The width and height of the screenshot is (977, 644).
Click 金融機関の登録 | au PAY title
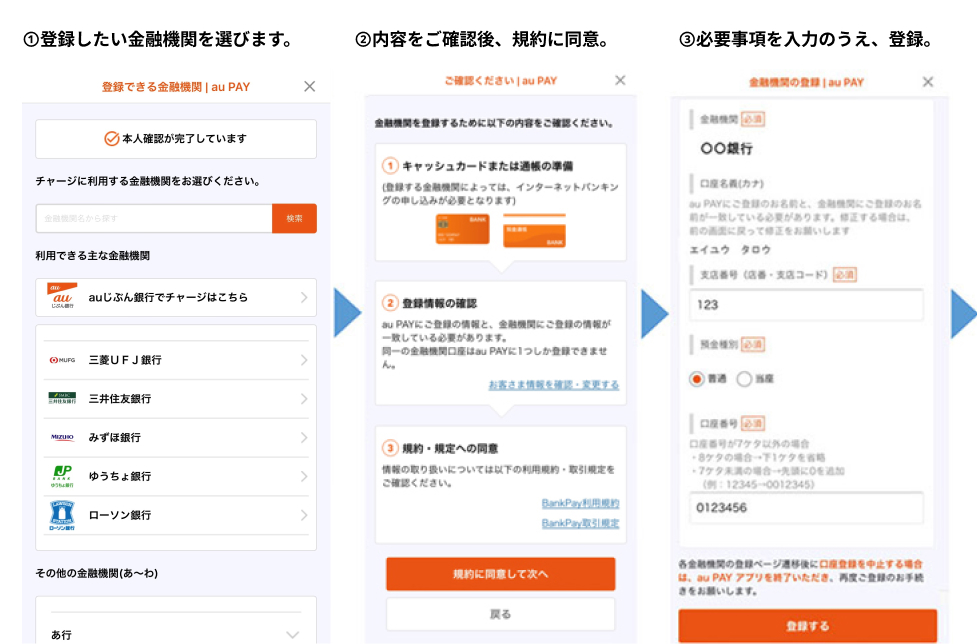(x=806, y=82)
